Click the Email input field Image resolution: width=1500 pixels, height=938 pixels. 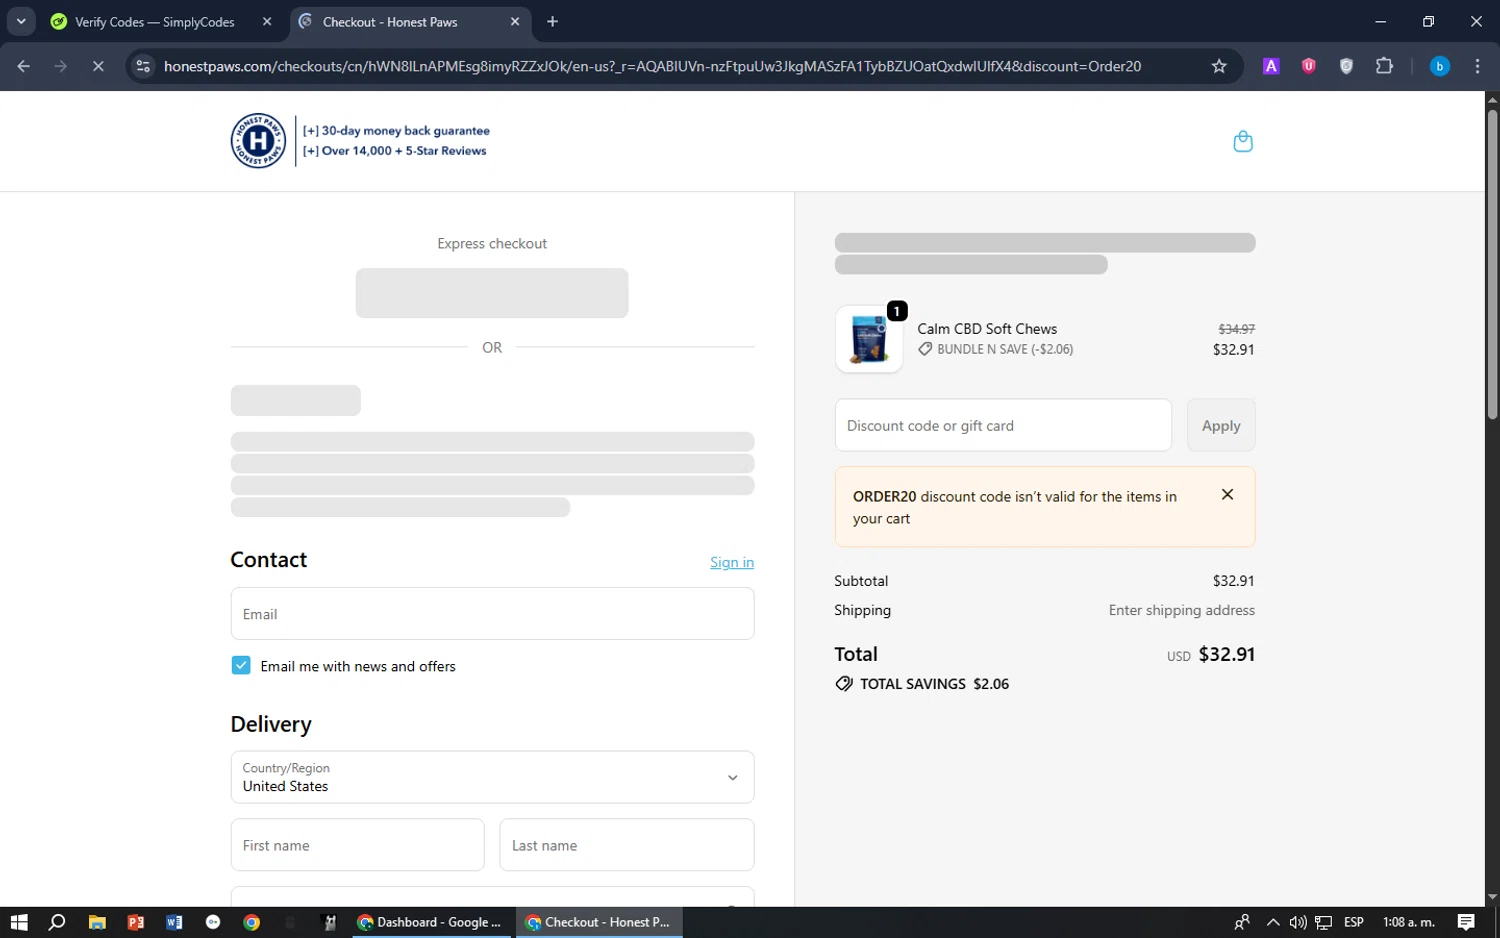click(492, 613)
